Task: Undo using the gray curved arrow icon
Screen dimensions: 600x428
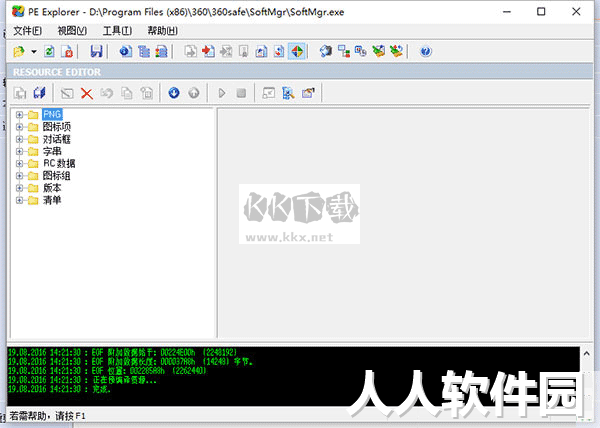Action: (x=107, y=93)
